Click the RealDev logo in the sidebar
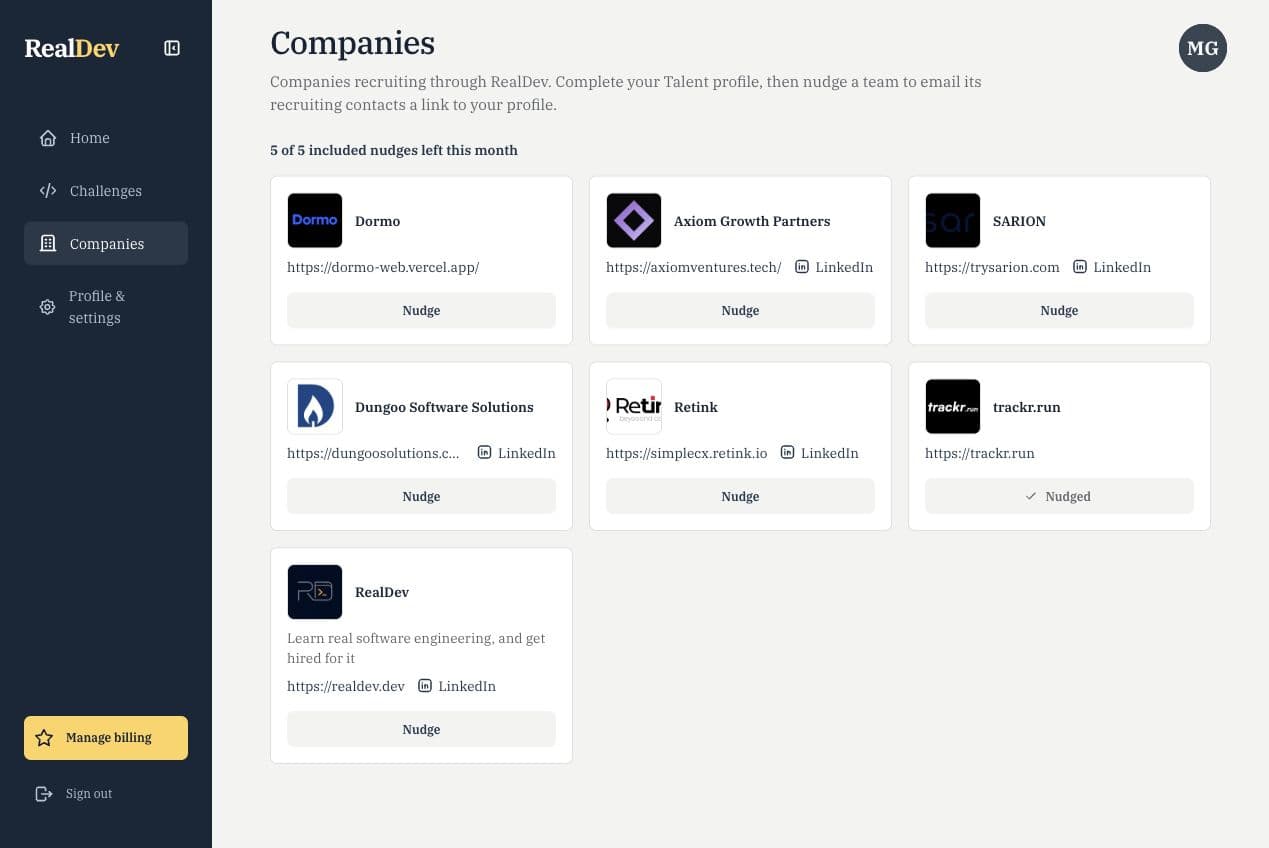 72,48
